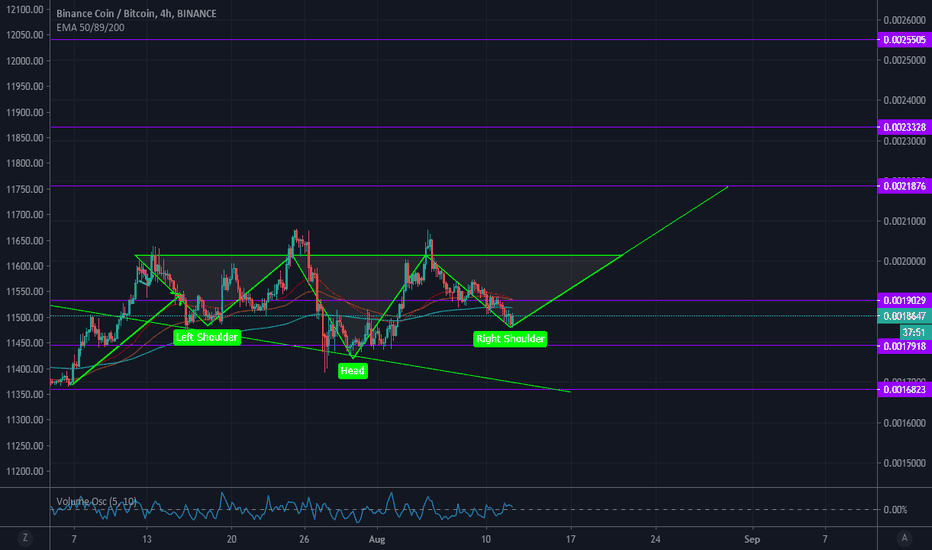Click the Sep label on time axis
Screen dimensions: 932x550
point(752,539)
